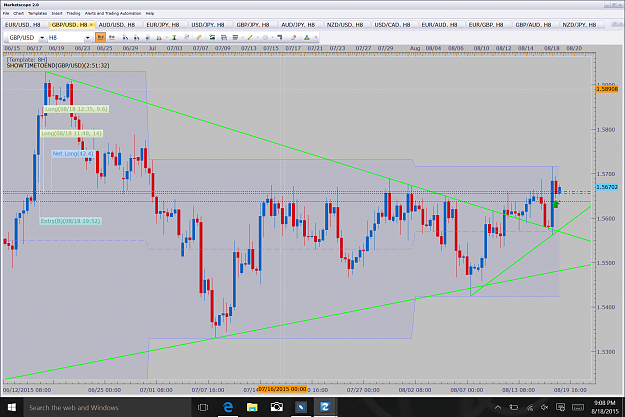
Task: Switch to NZD/USD. H8 tab
Action: [x=345, y=25]
